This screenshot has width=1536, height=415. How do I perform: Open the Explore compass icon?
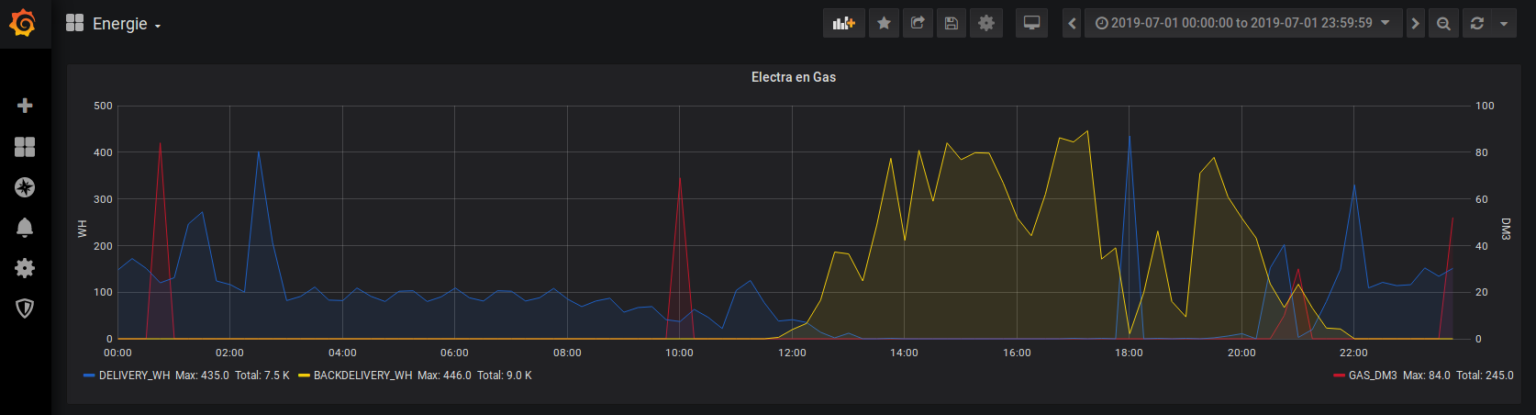pos(25,187)
